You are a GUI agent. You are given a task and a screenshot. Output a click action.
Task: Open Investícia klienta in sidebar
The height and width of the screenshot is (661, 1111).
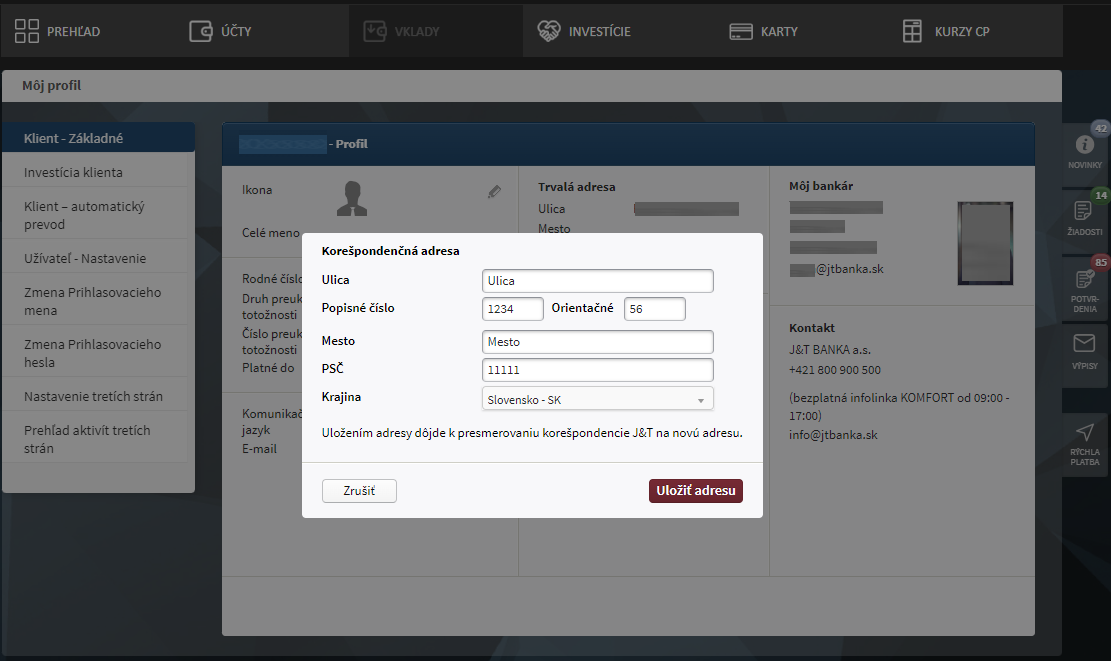click(73, 173)
